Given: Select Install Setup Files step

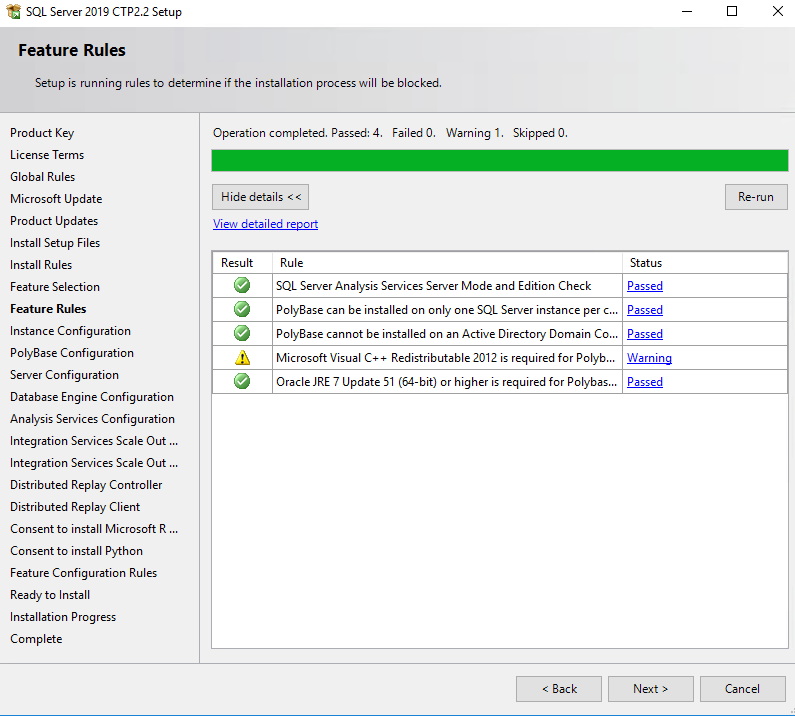Looking at the screenshot, I should (55, 243).
